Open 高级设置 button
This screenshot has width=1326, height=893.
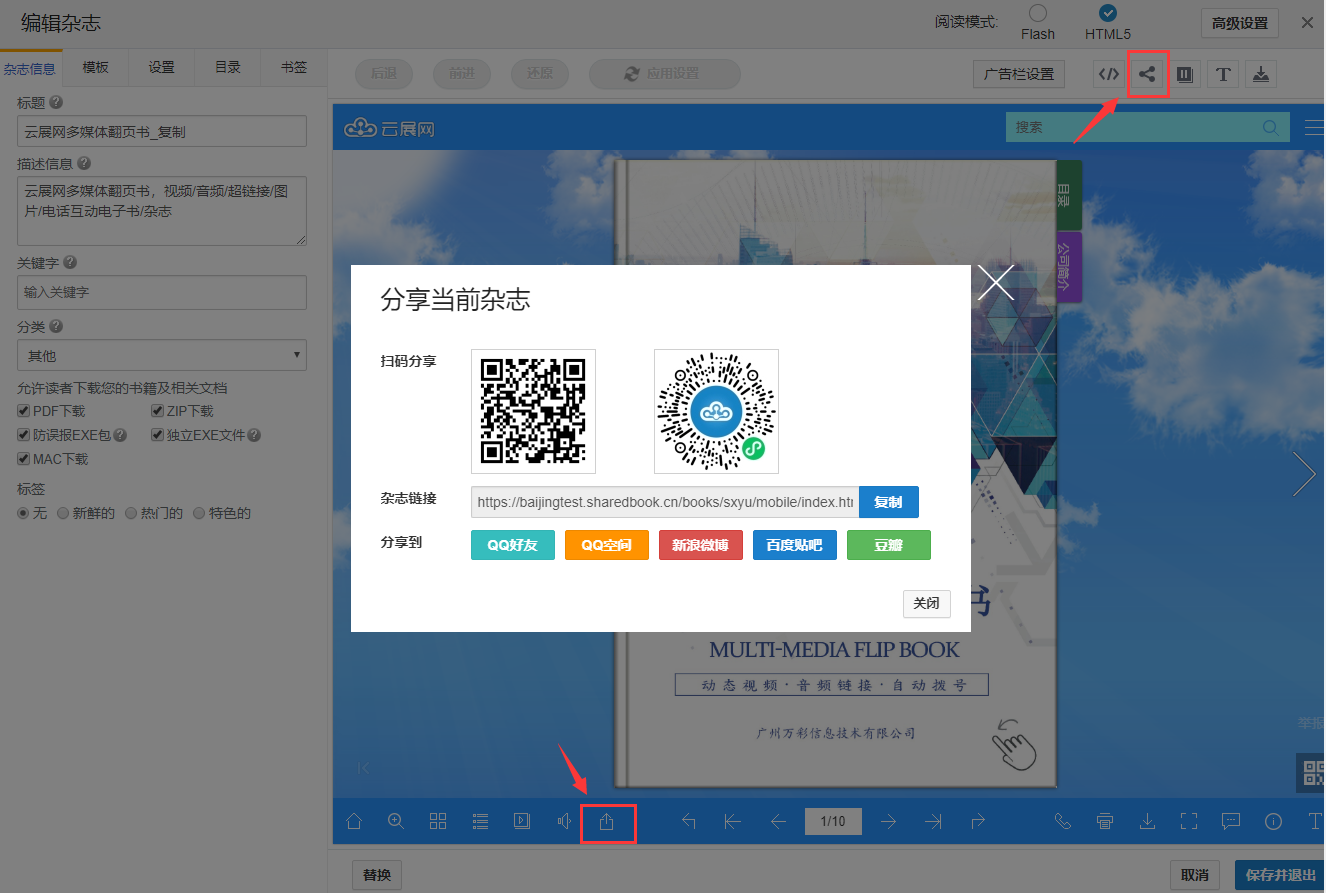[x=1240, y=23]
